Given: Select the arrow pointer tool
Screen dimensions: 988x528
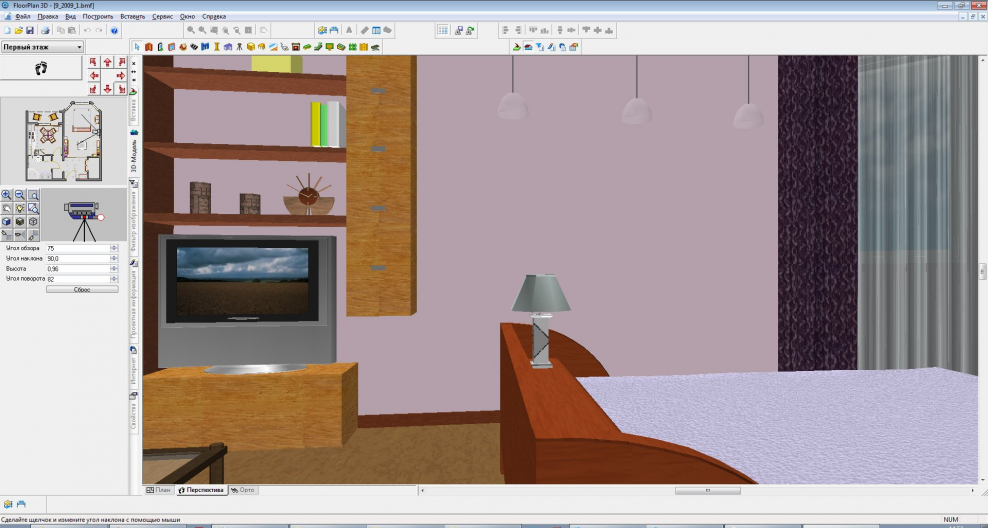Looking at the screenshot, I should pos(137,47).
